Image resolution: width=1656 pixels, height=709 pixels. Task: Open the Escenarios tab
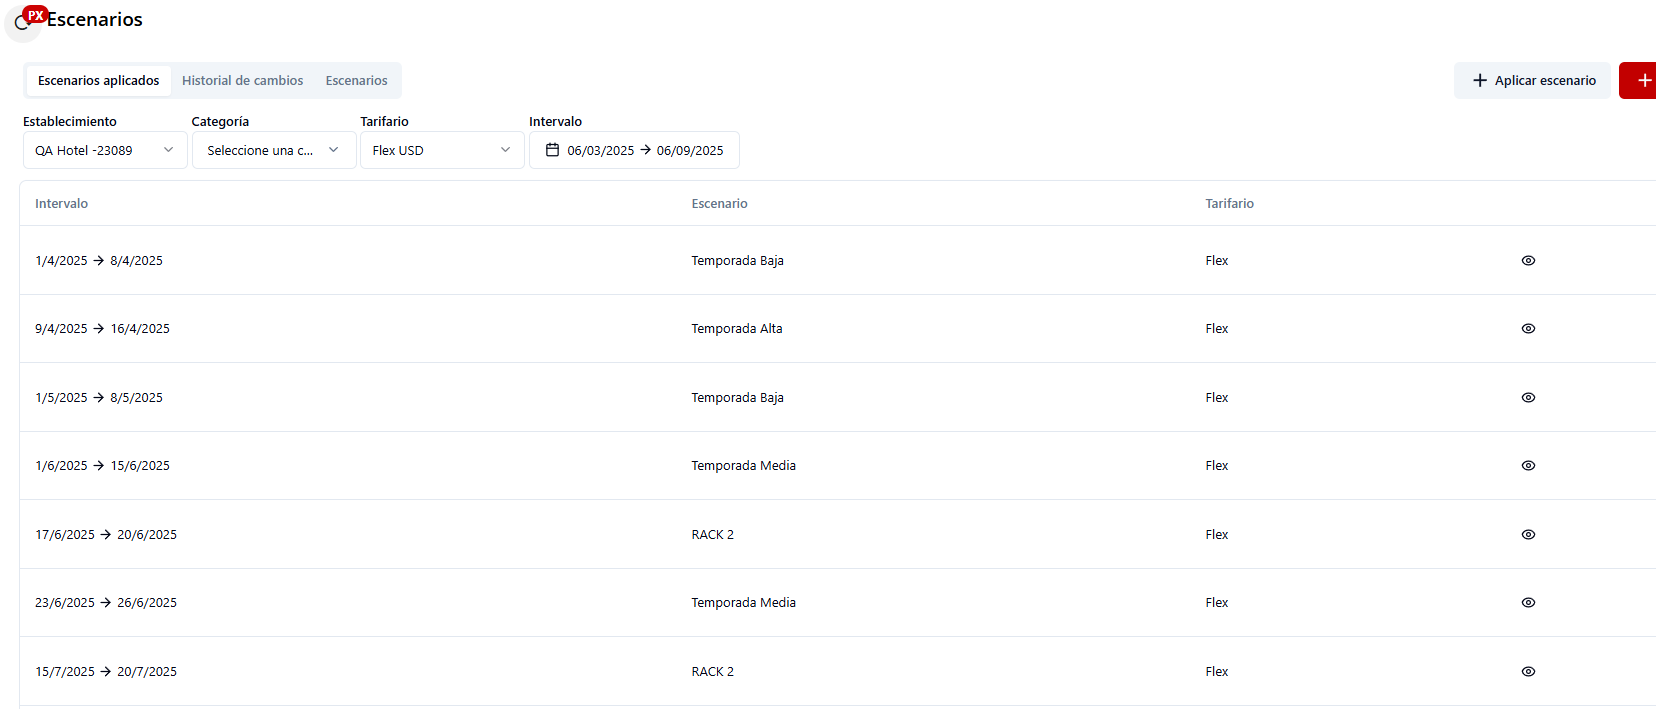356,80
